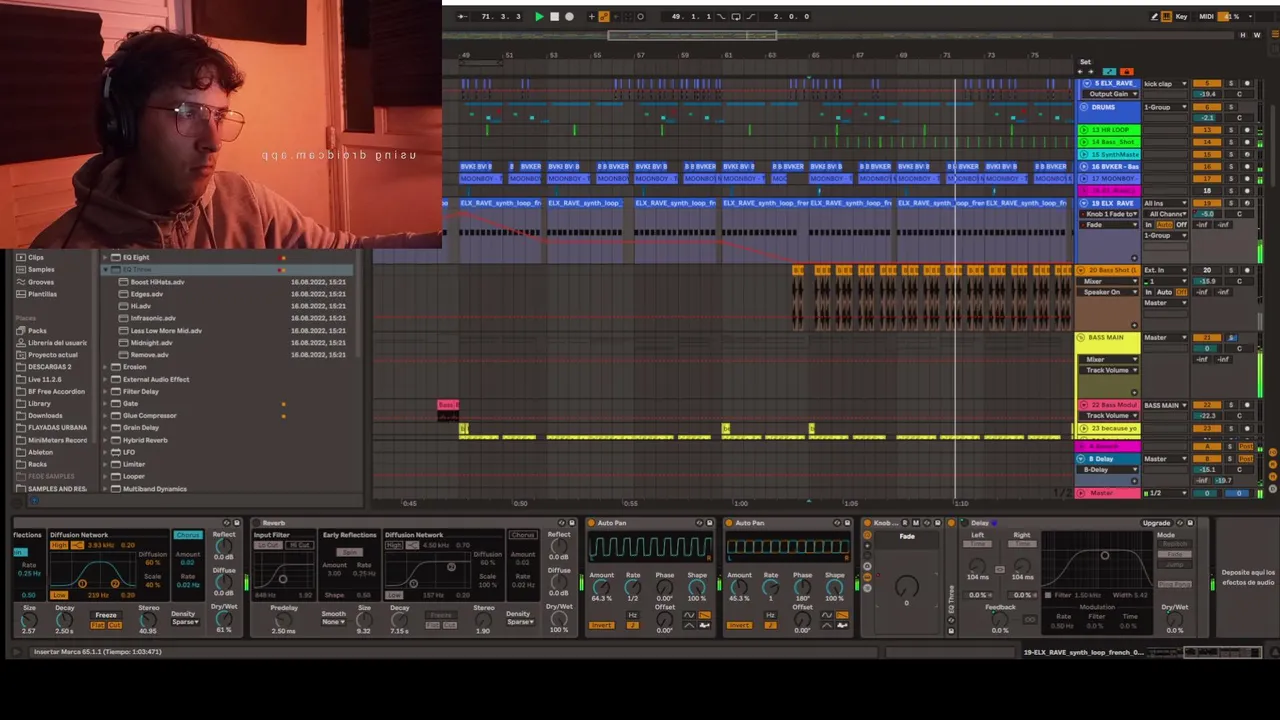
Task: Adjust first Auto Pan Amount knob 64.3 %
Action: point(601,588)
